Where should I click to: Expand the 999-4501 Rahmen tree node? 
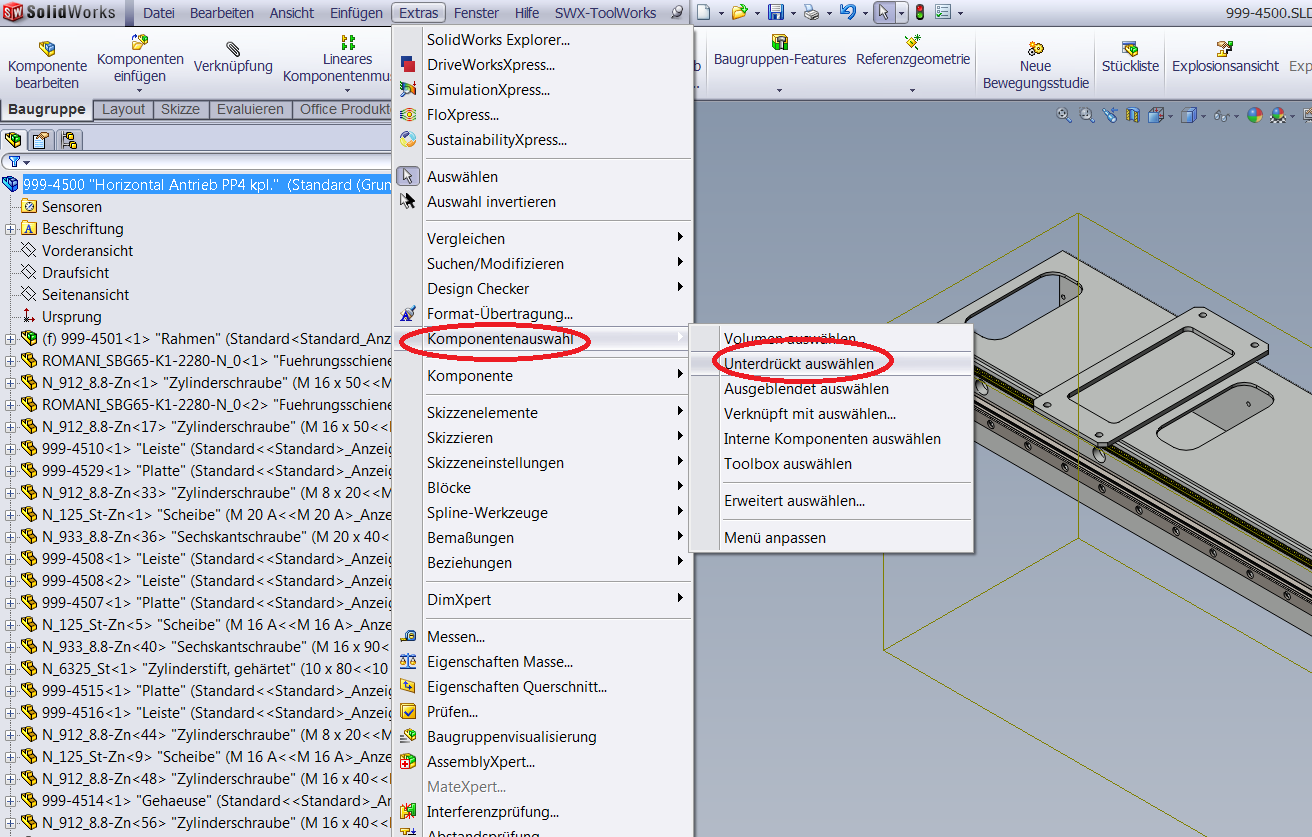point(10,339)
